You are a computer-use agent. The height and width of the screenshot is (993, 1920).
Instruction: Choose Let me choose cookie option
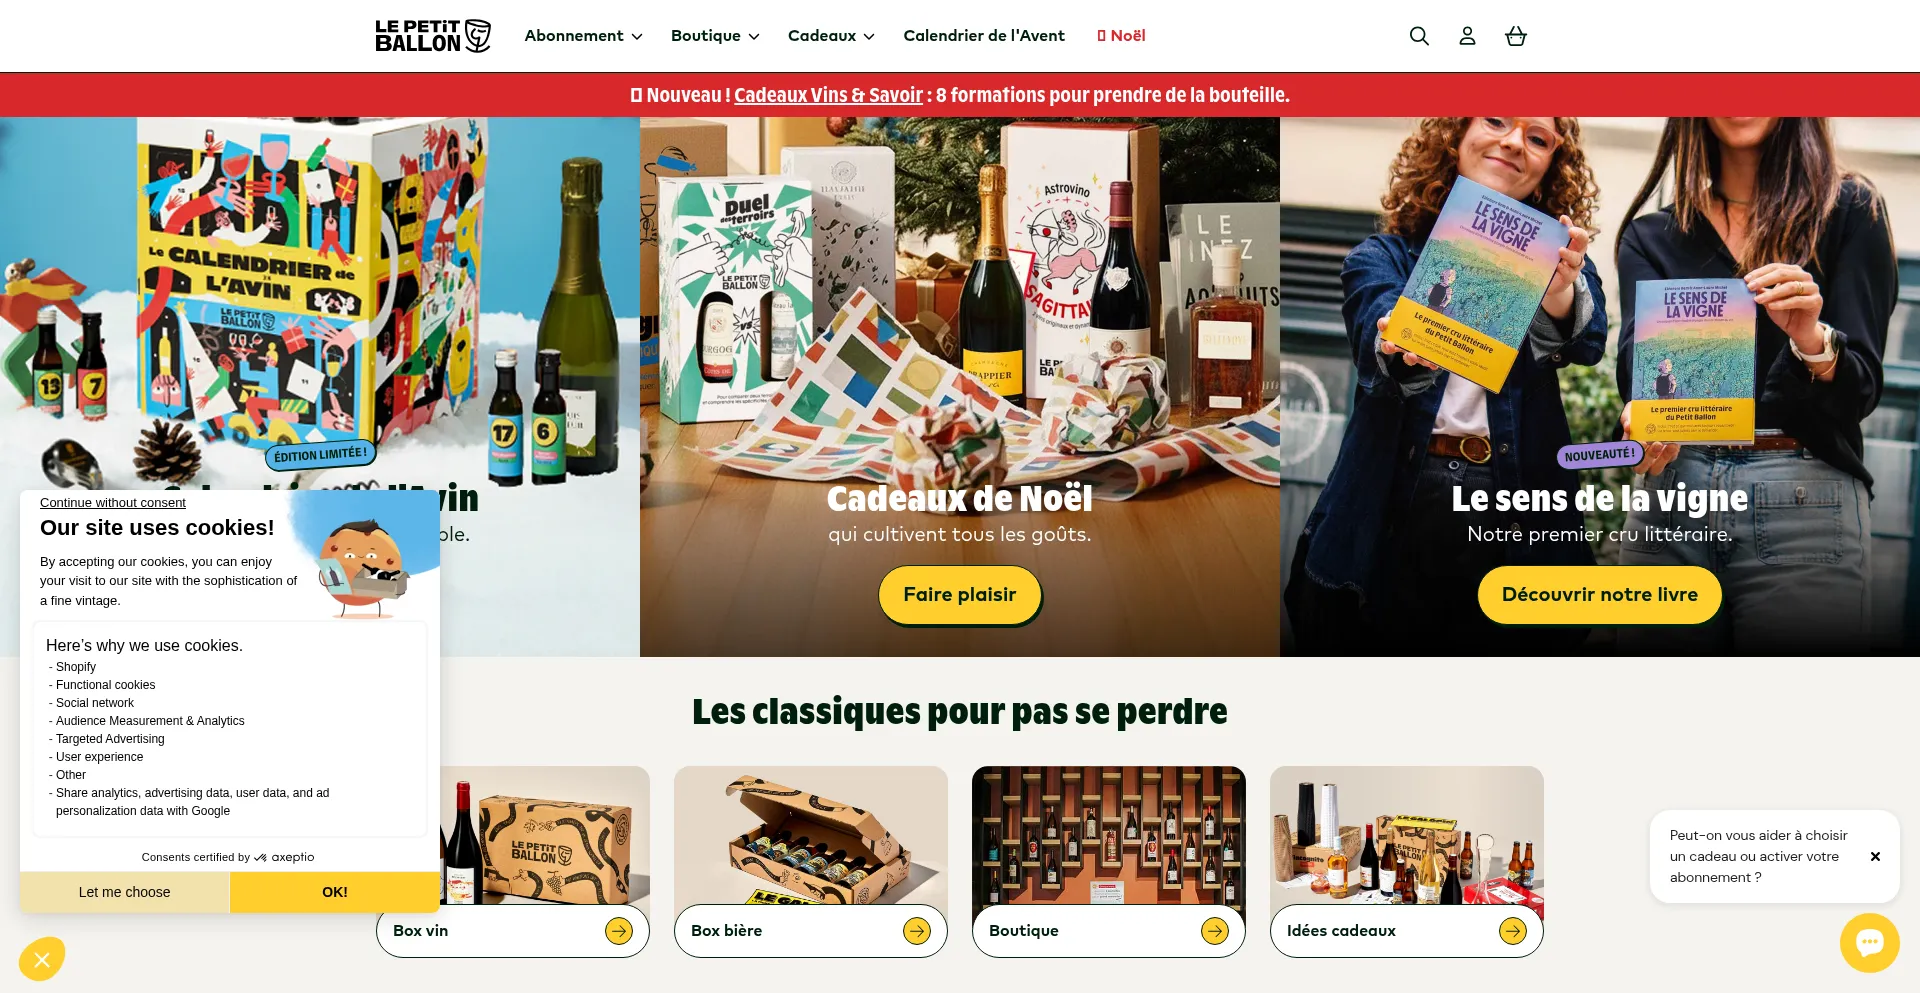(x=125, y=892)
